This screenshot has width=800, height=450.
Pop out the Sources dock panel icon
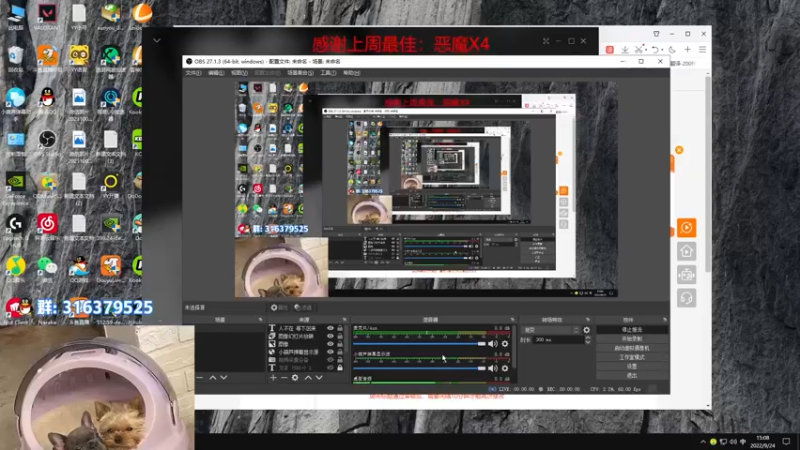coord(344,320)
